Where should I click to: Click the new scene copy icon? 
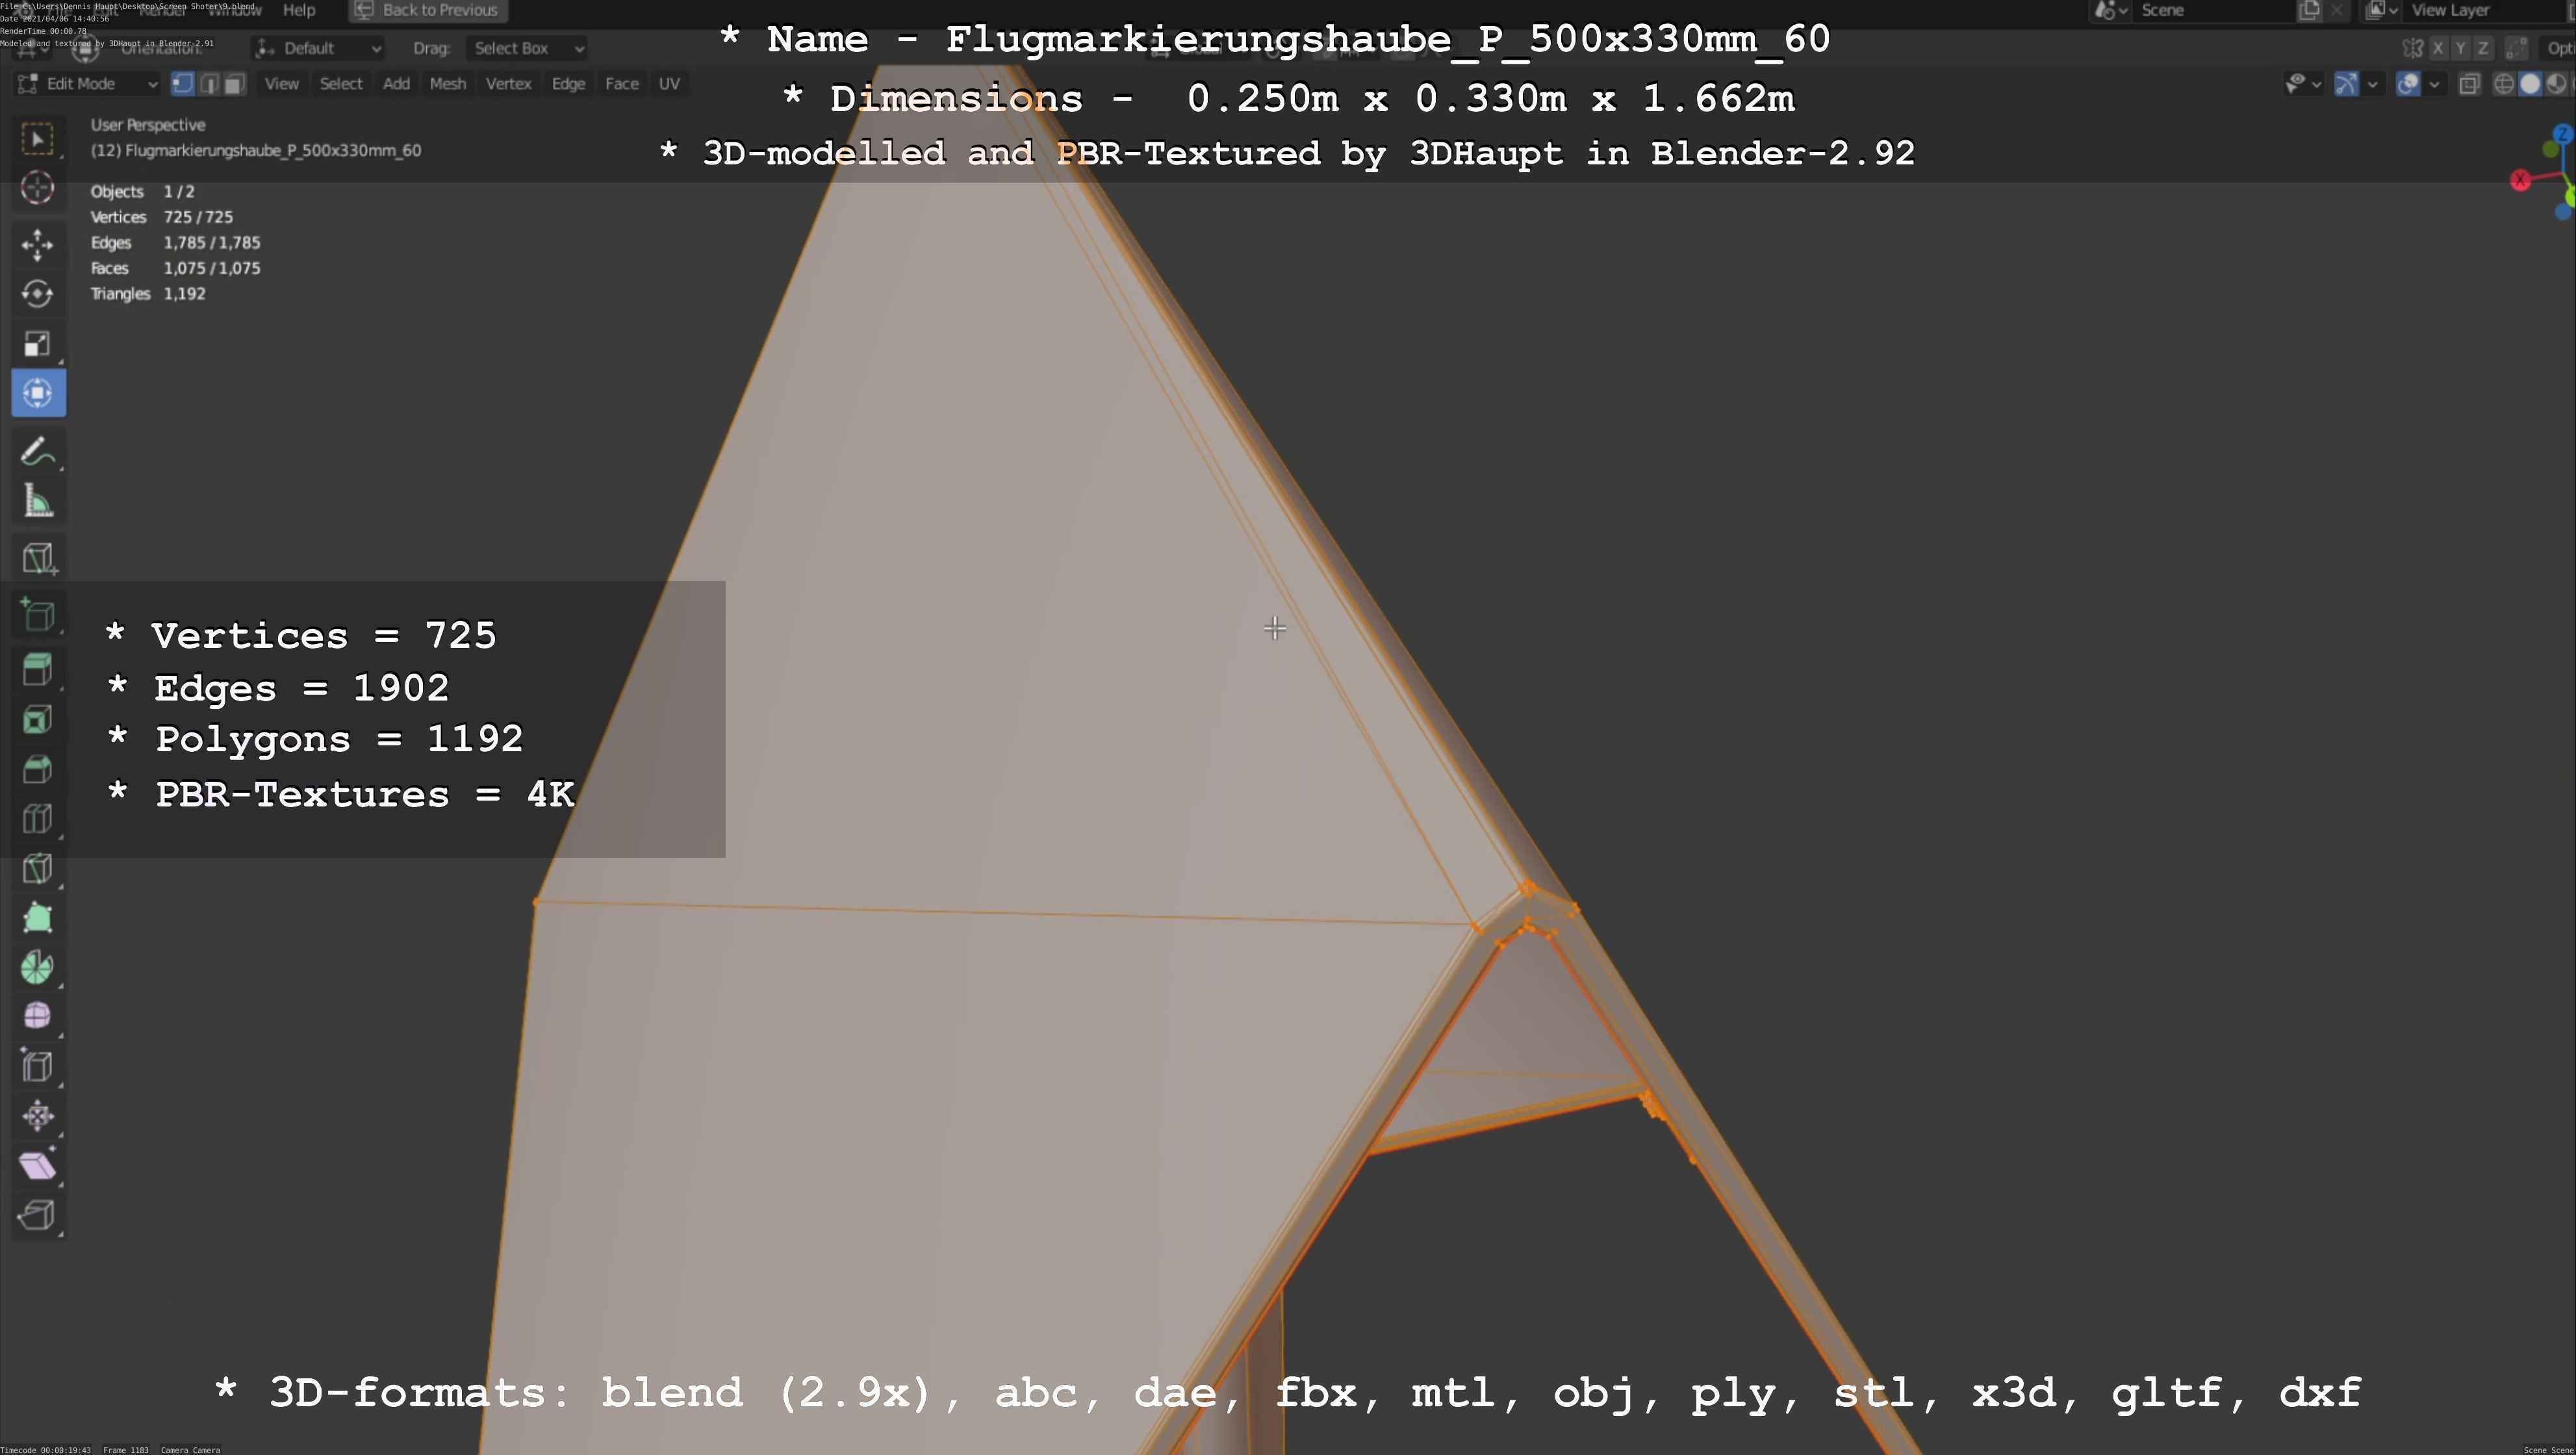(x=2309, y=10)
